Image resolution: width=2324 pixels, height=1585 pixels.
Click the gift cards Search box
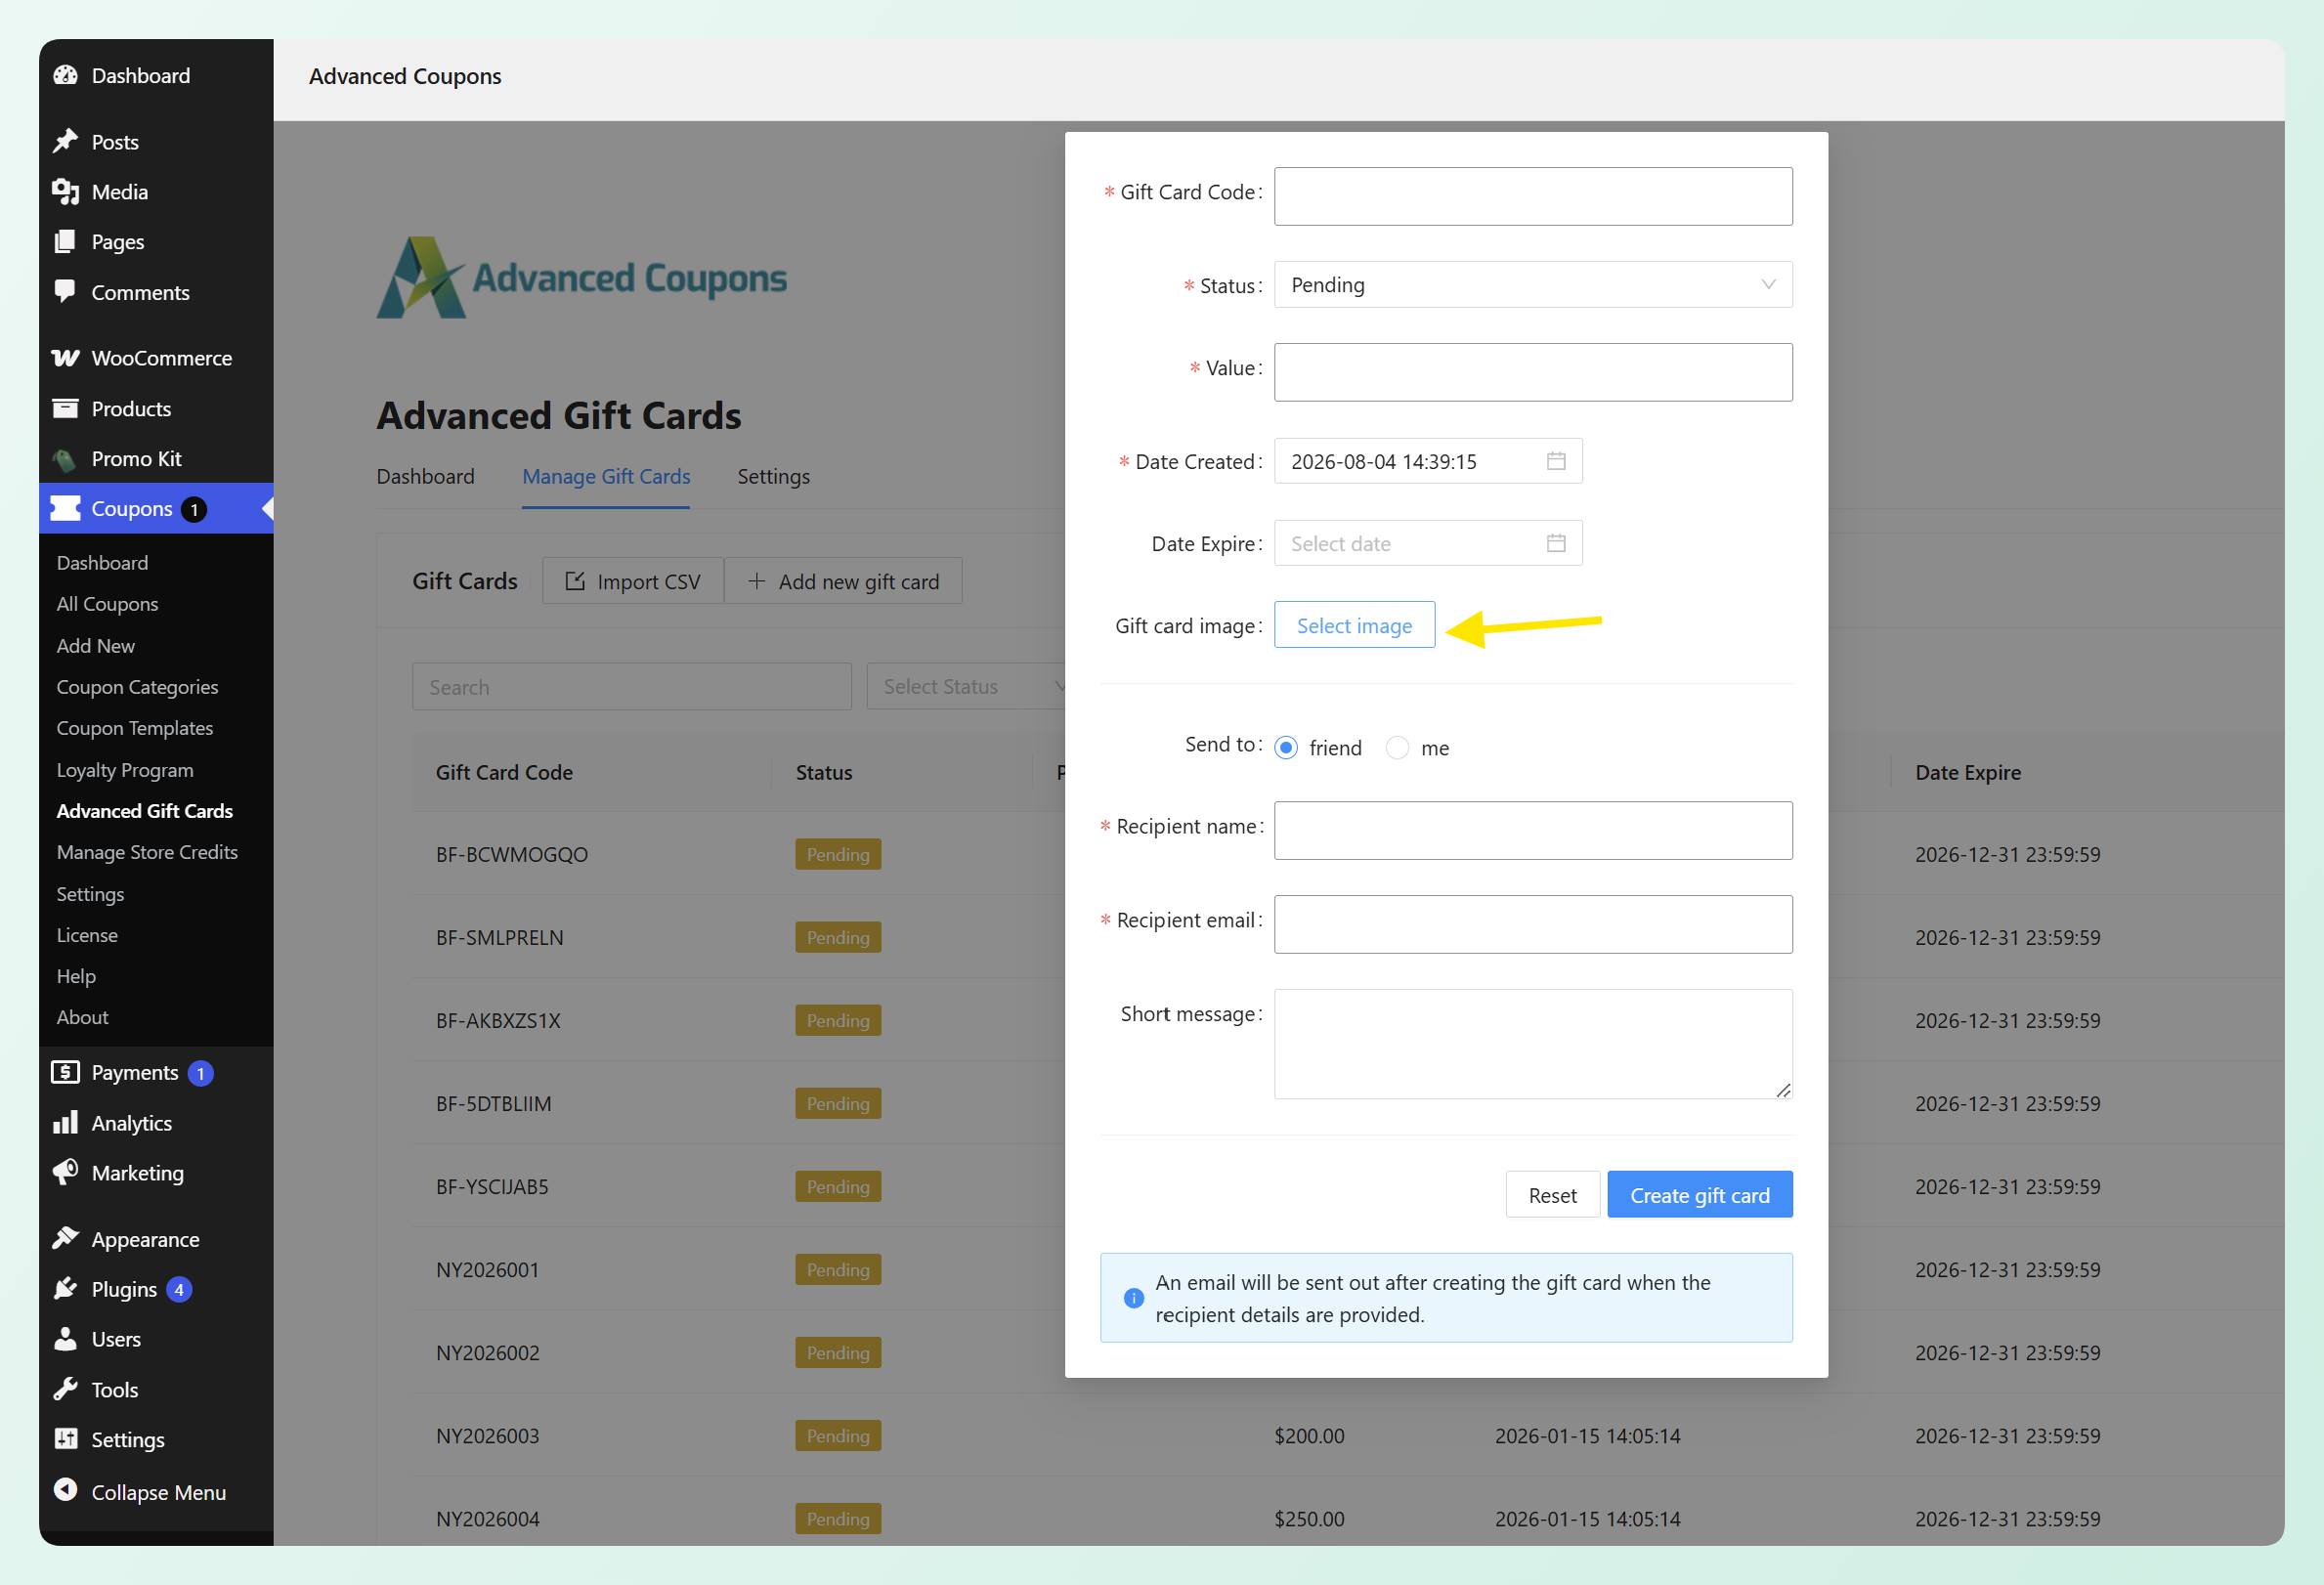click(631, 686)
